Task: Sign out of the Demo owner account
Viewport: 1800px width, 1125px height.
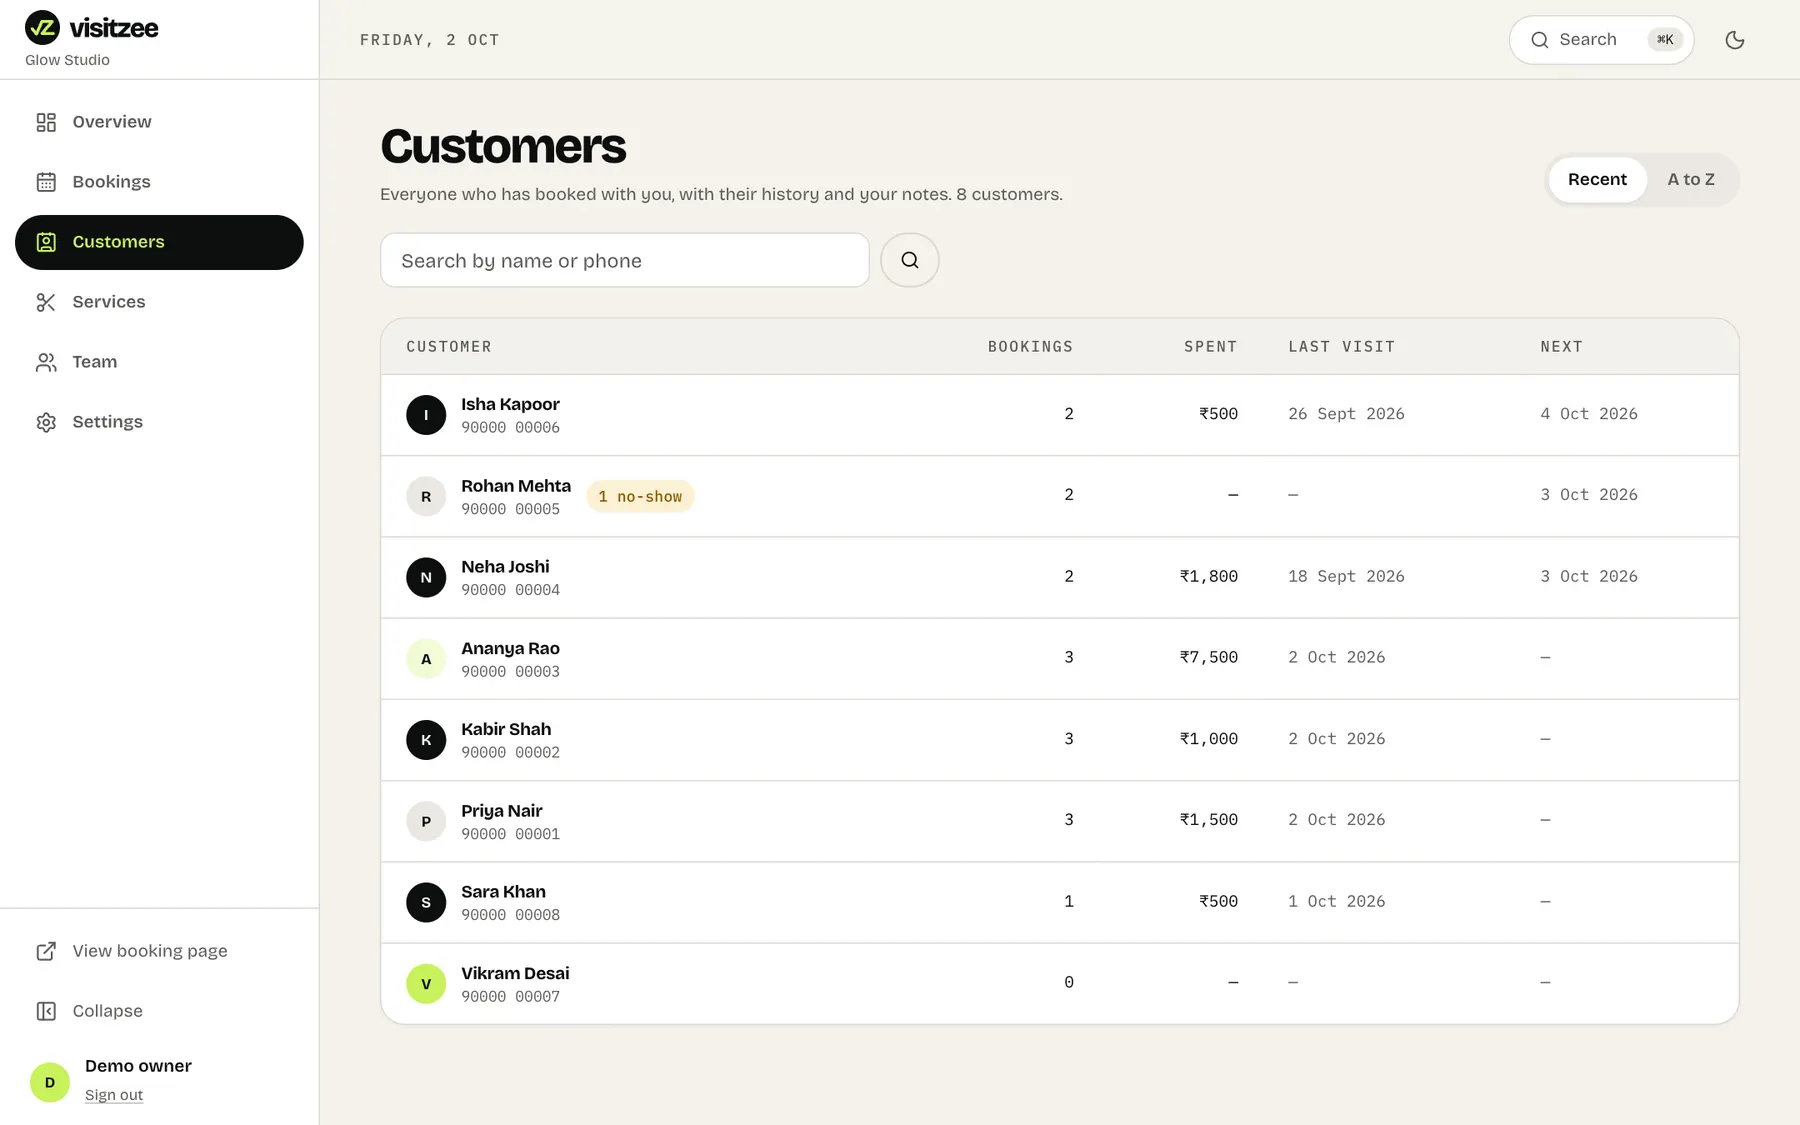Action: [x=114, y=1095]
